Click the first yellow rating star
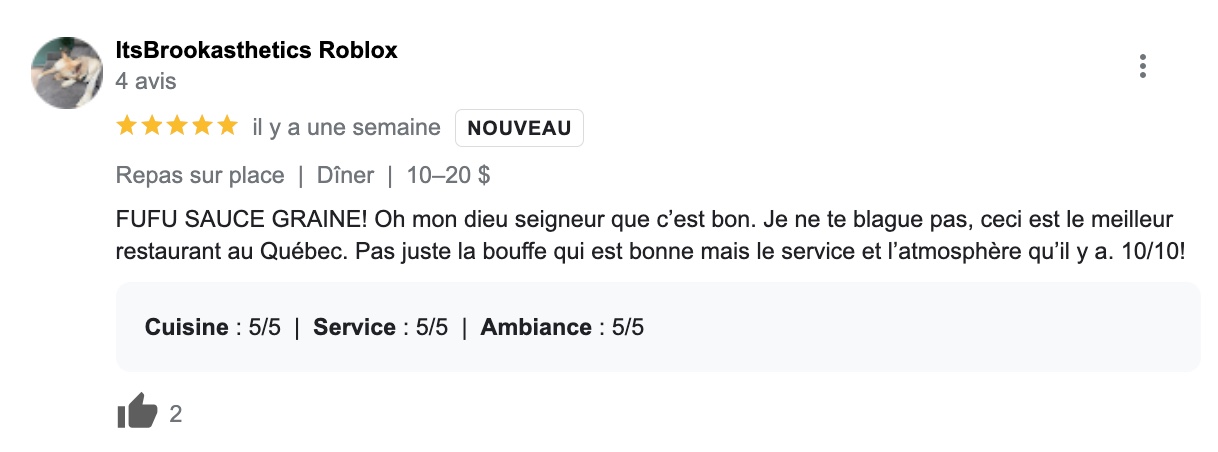Screen dimensions: 1218x452 [x=127, y=126]
